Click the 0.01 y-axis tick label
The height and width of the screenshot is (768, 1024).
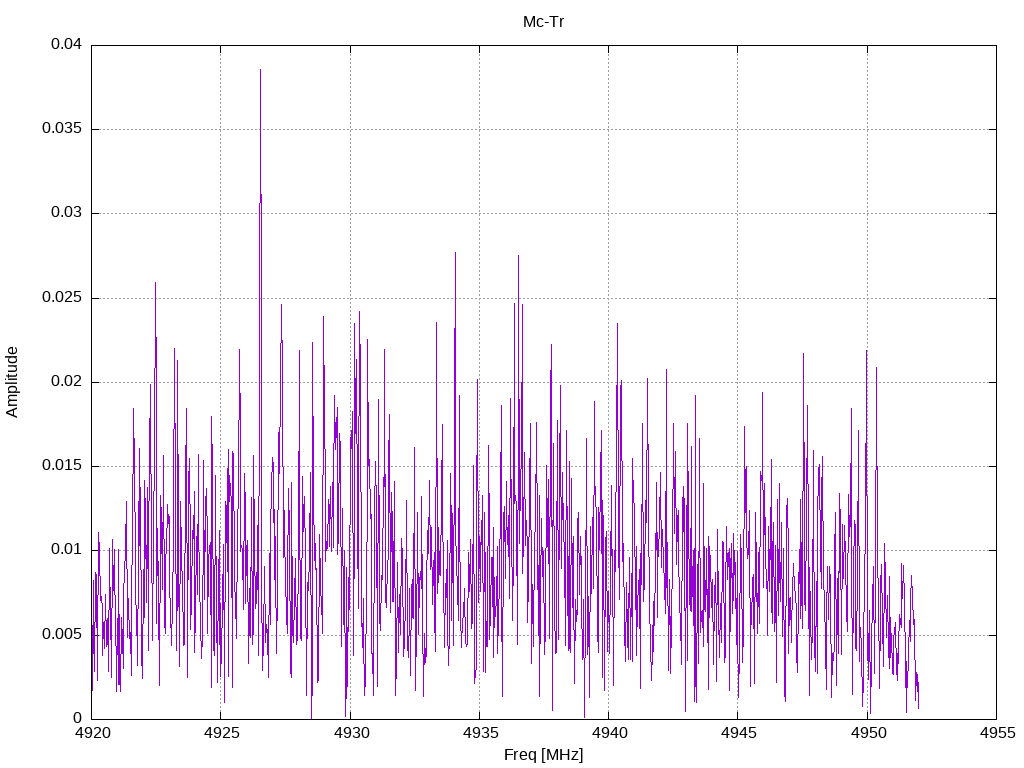tap(67, 550)
